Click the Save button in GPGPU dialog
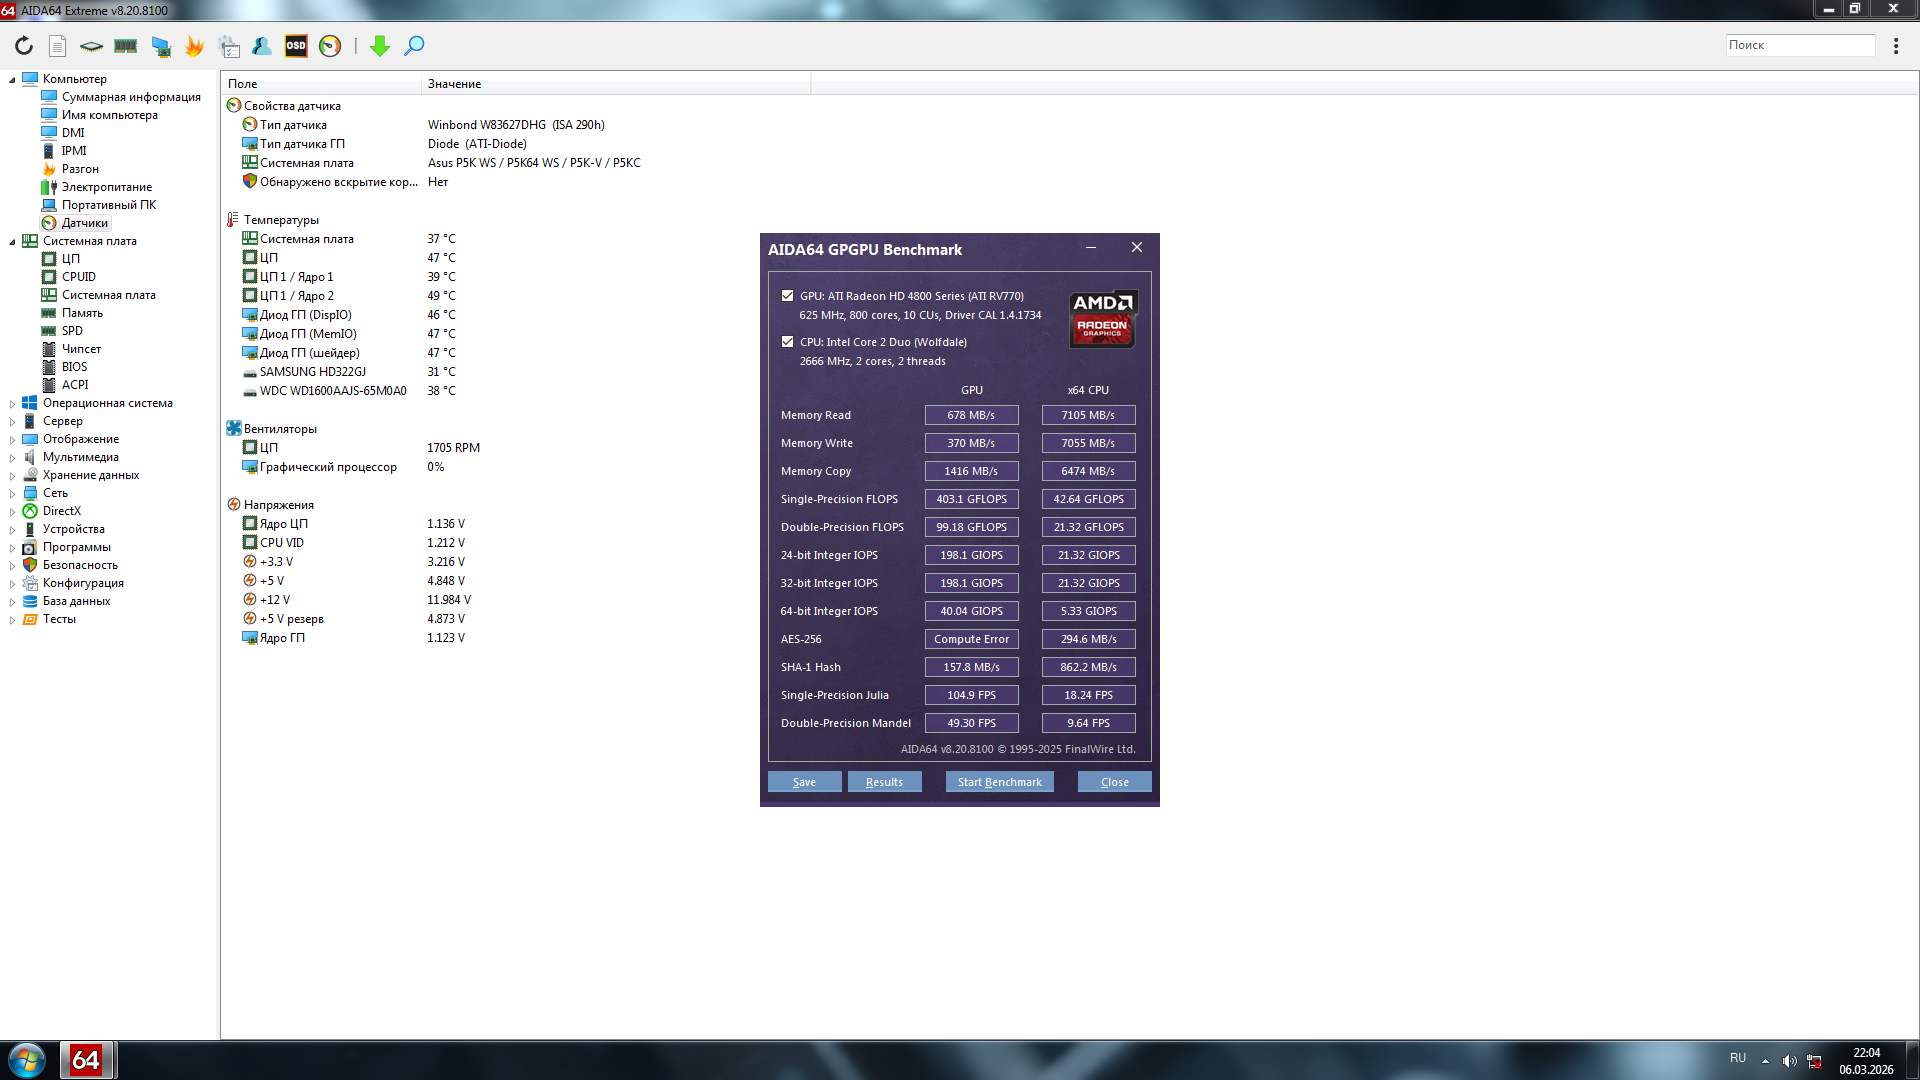The height and width of the screenshot is (1080, 1920). (x=804, y=782)
